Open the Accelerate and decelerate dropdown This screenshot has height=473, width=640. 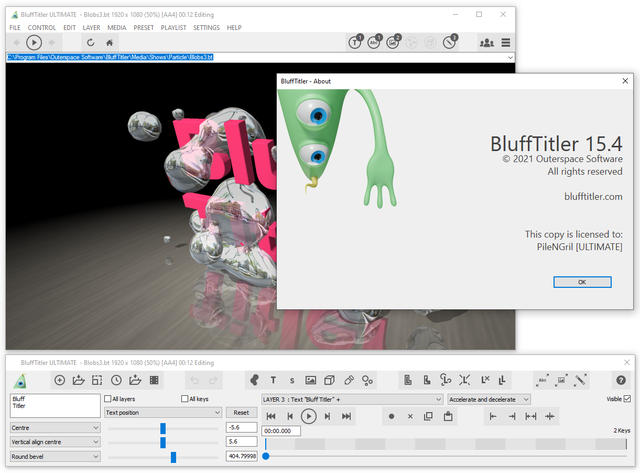[489, 399]
